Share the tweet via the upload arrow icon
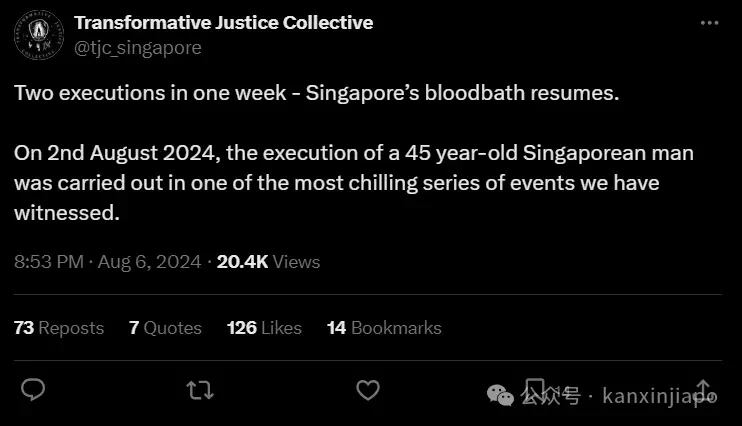 pyautogui.click(x=704, y=390)
